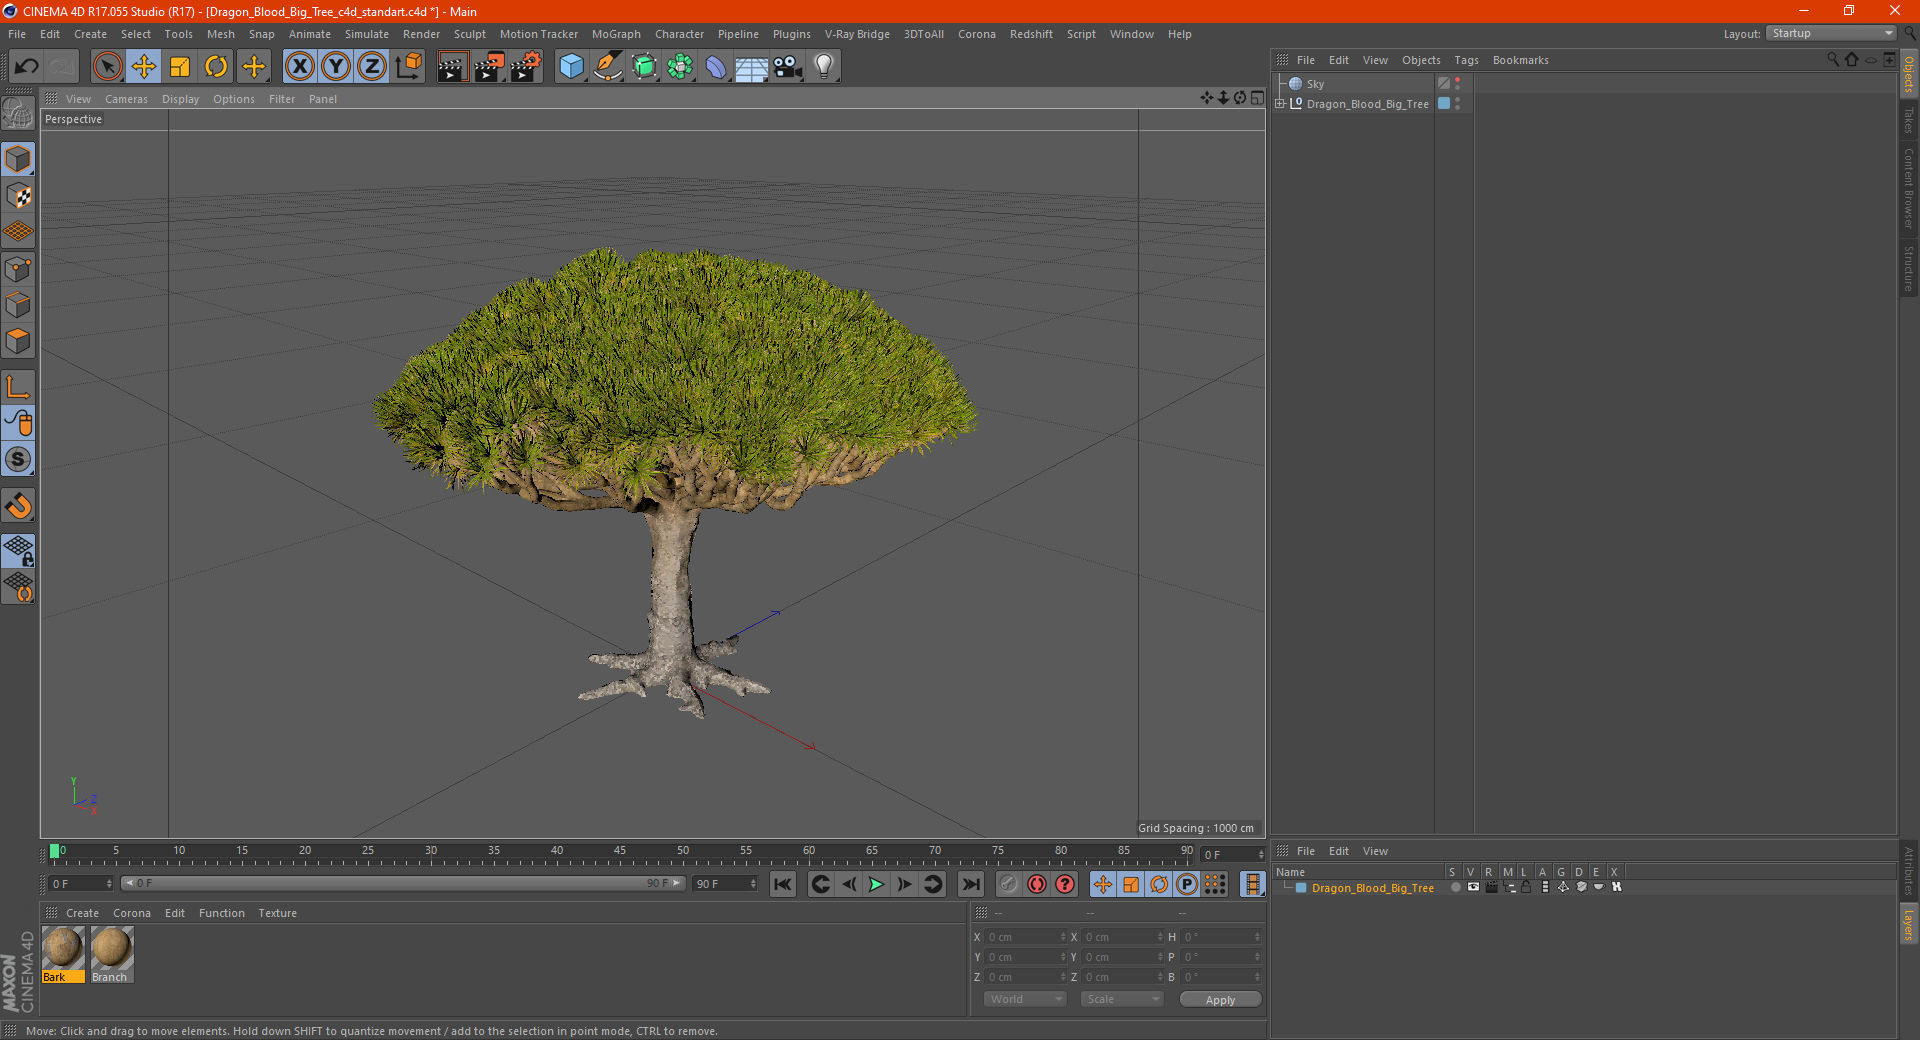The height and width of the screenshot is (1040, 1920).
Task: Open the Simulate menu
Action: click(367, 34)
